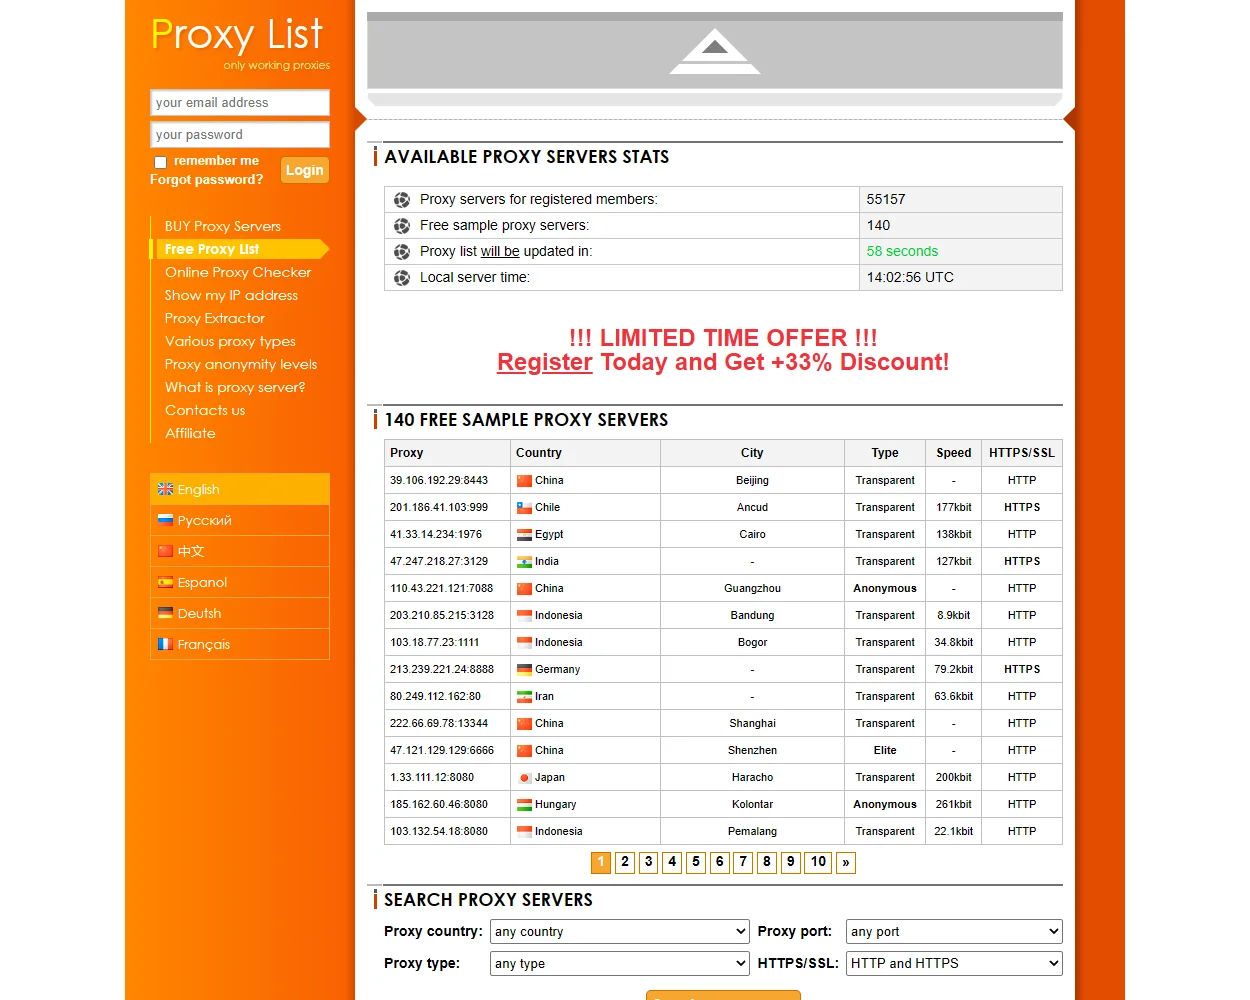Click the HTTPS/SSL column header
The image size is (1250, 1000).
point(1022,453)
